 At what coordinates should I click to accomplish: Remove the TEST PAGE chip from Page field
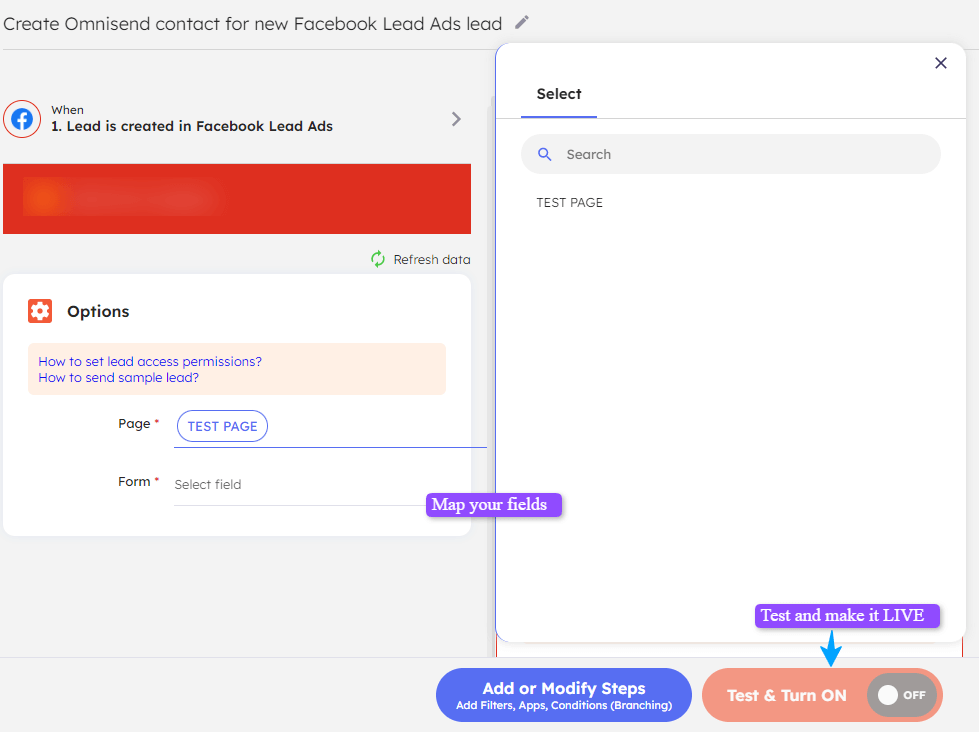(222, 425)
